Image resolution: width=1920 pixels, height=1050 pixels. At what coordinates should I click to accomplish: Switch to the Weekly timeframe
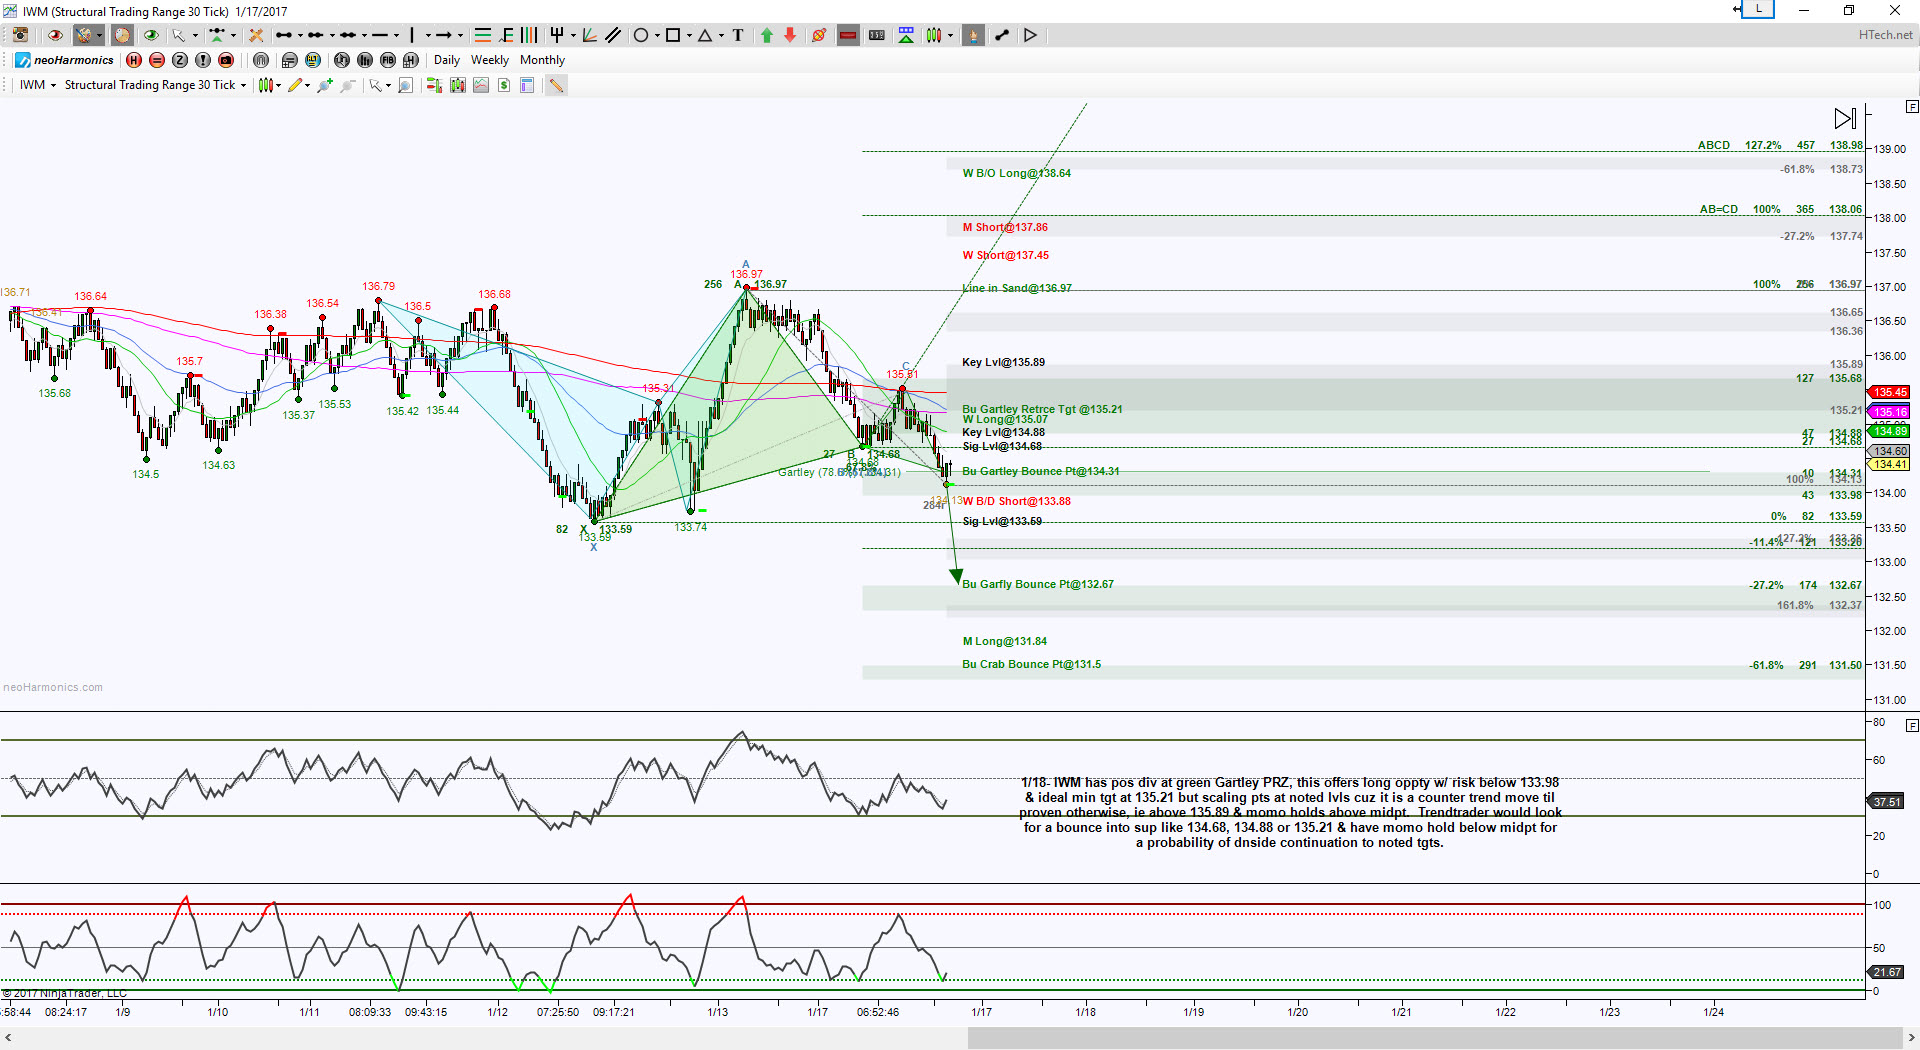click(490, 60)
